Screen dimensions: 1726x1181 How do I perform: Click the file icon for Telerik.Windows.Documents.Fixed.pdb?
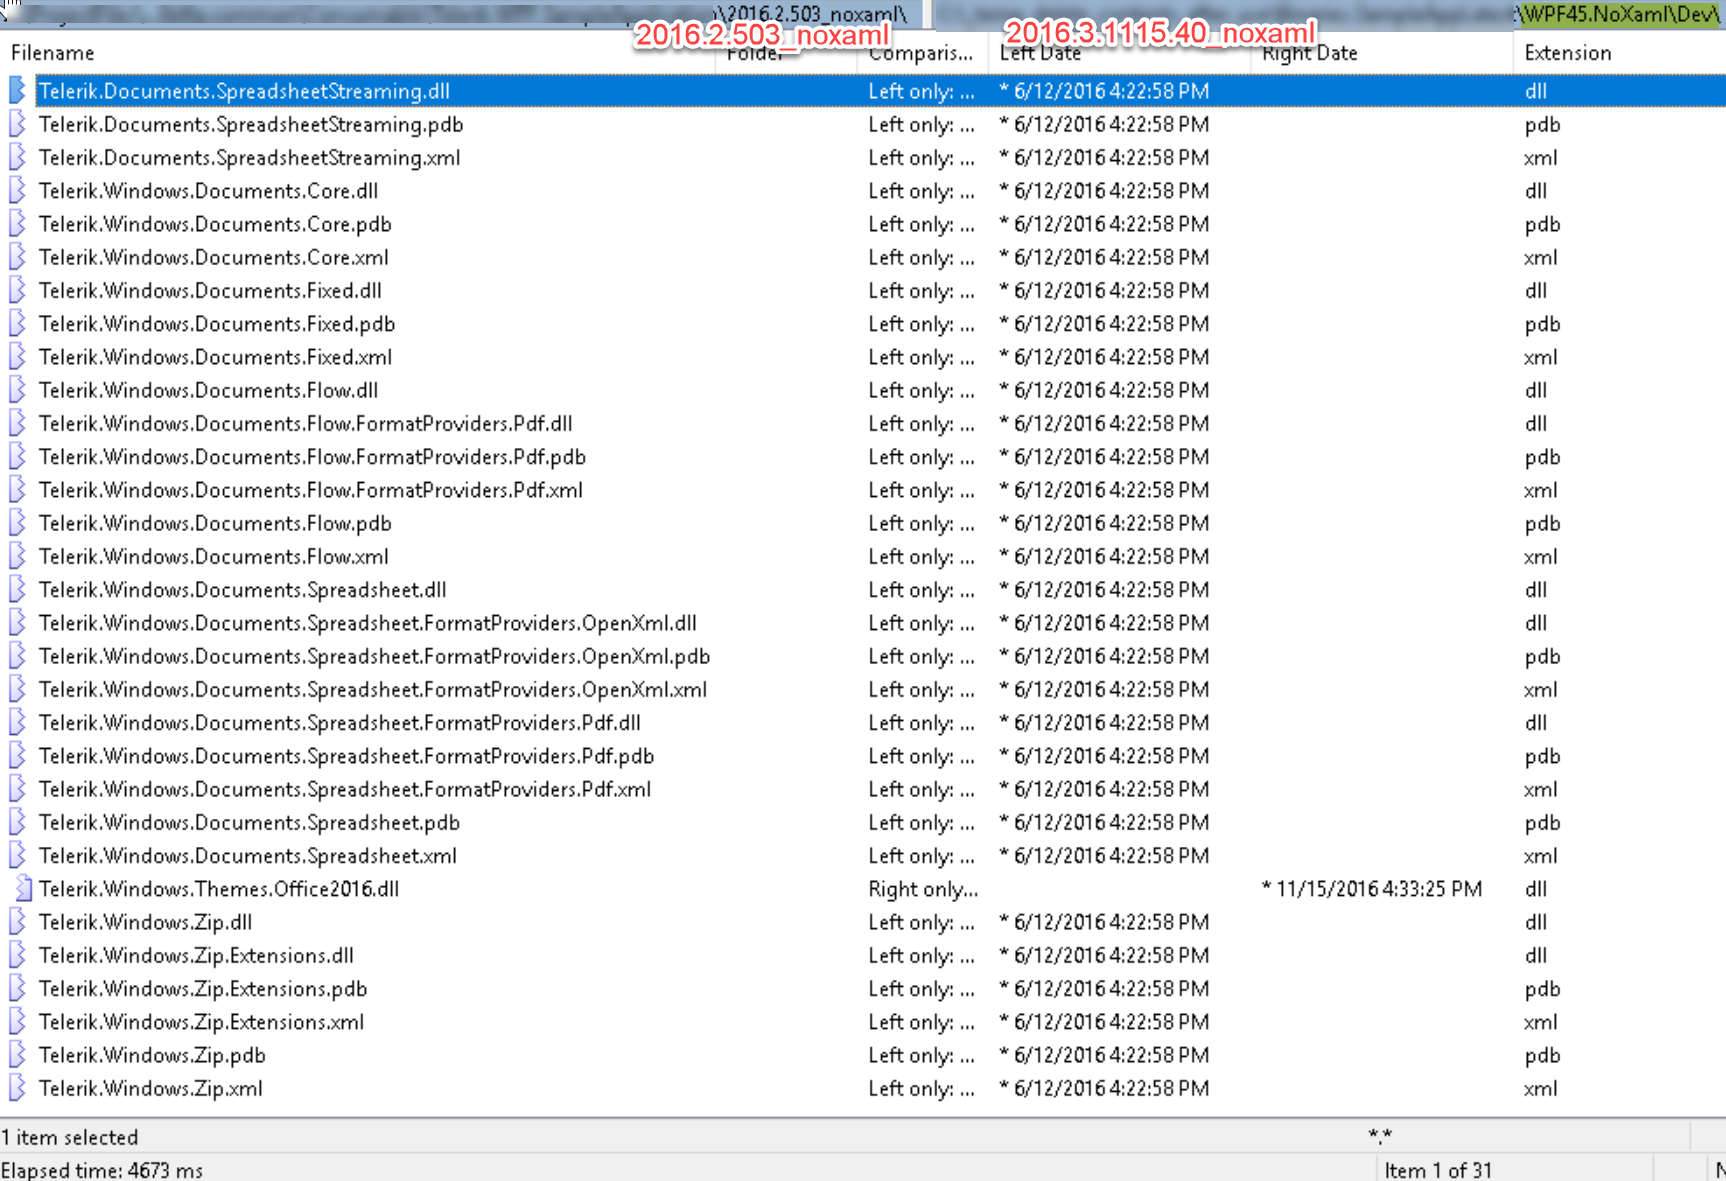click(x=17, y=324)
